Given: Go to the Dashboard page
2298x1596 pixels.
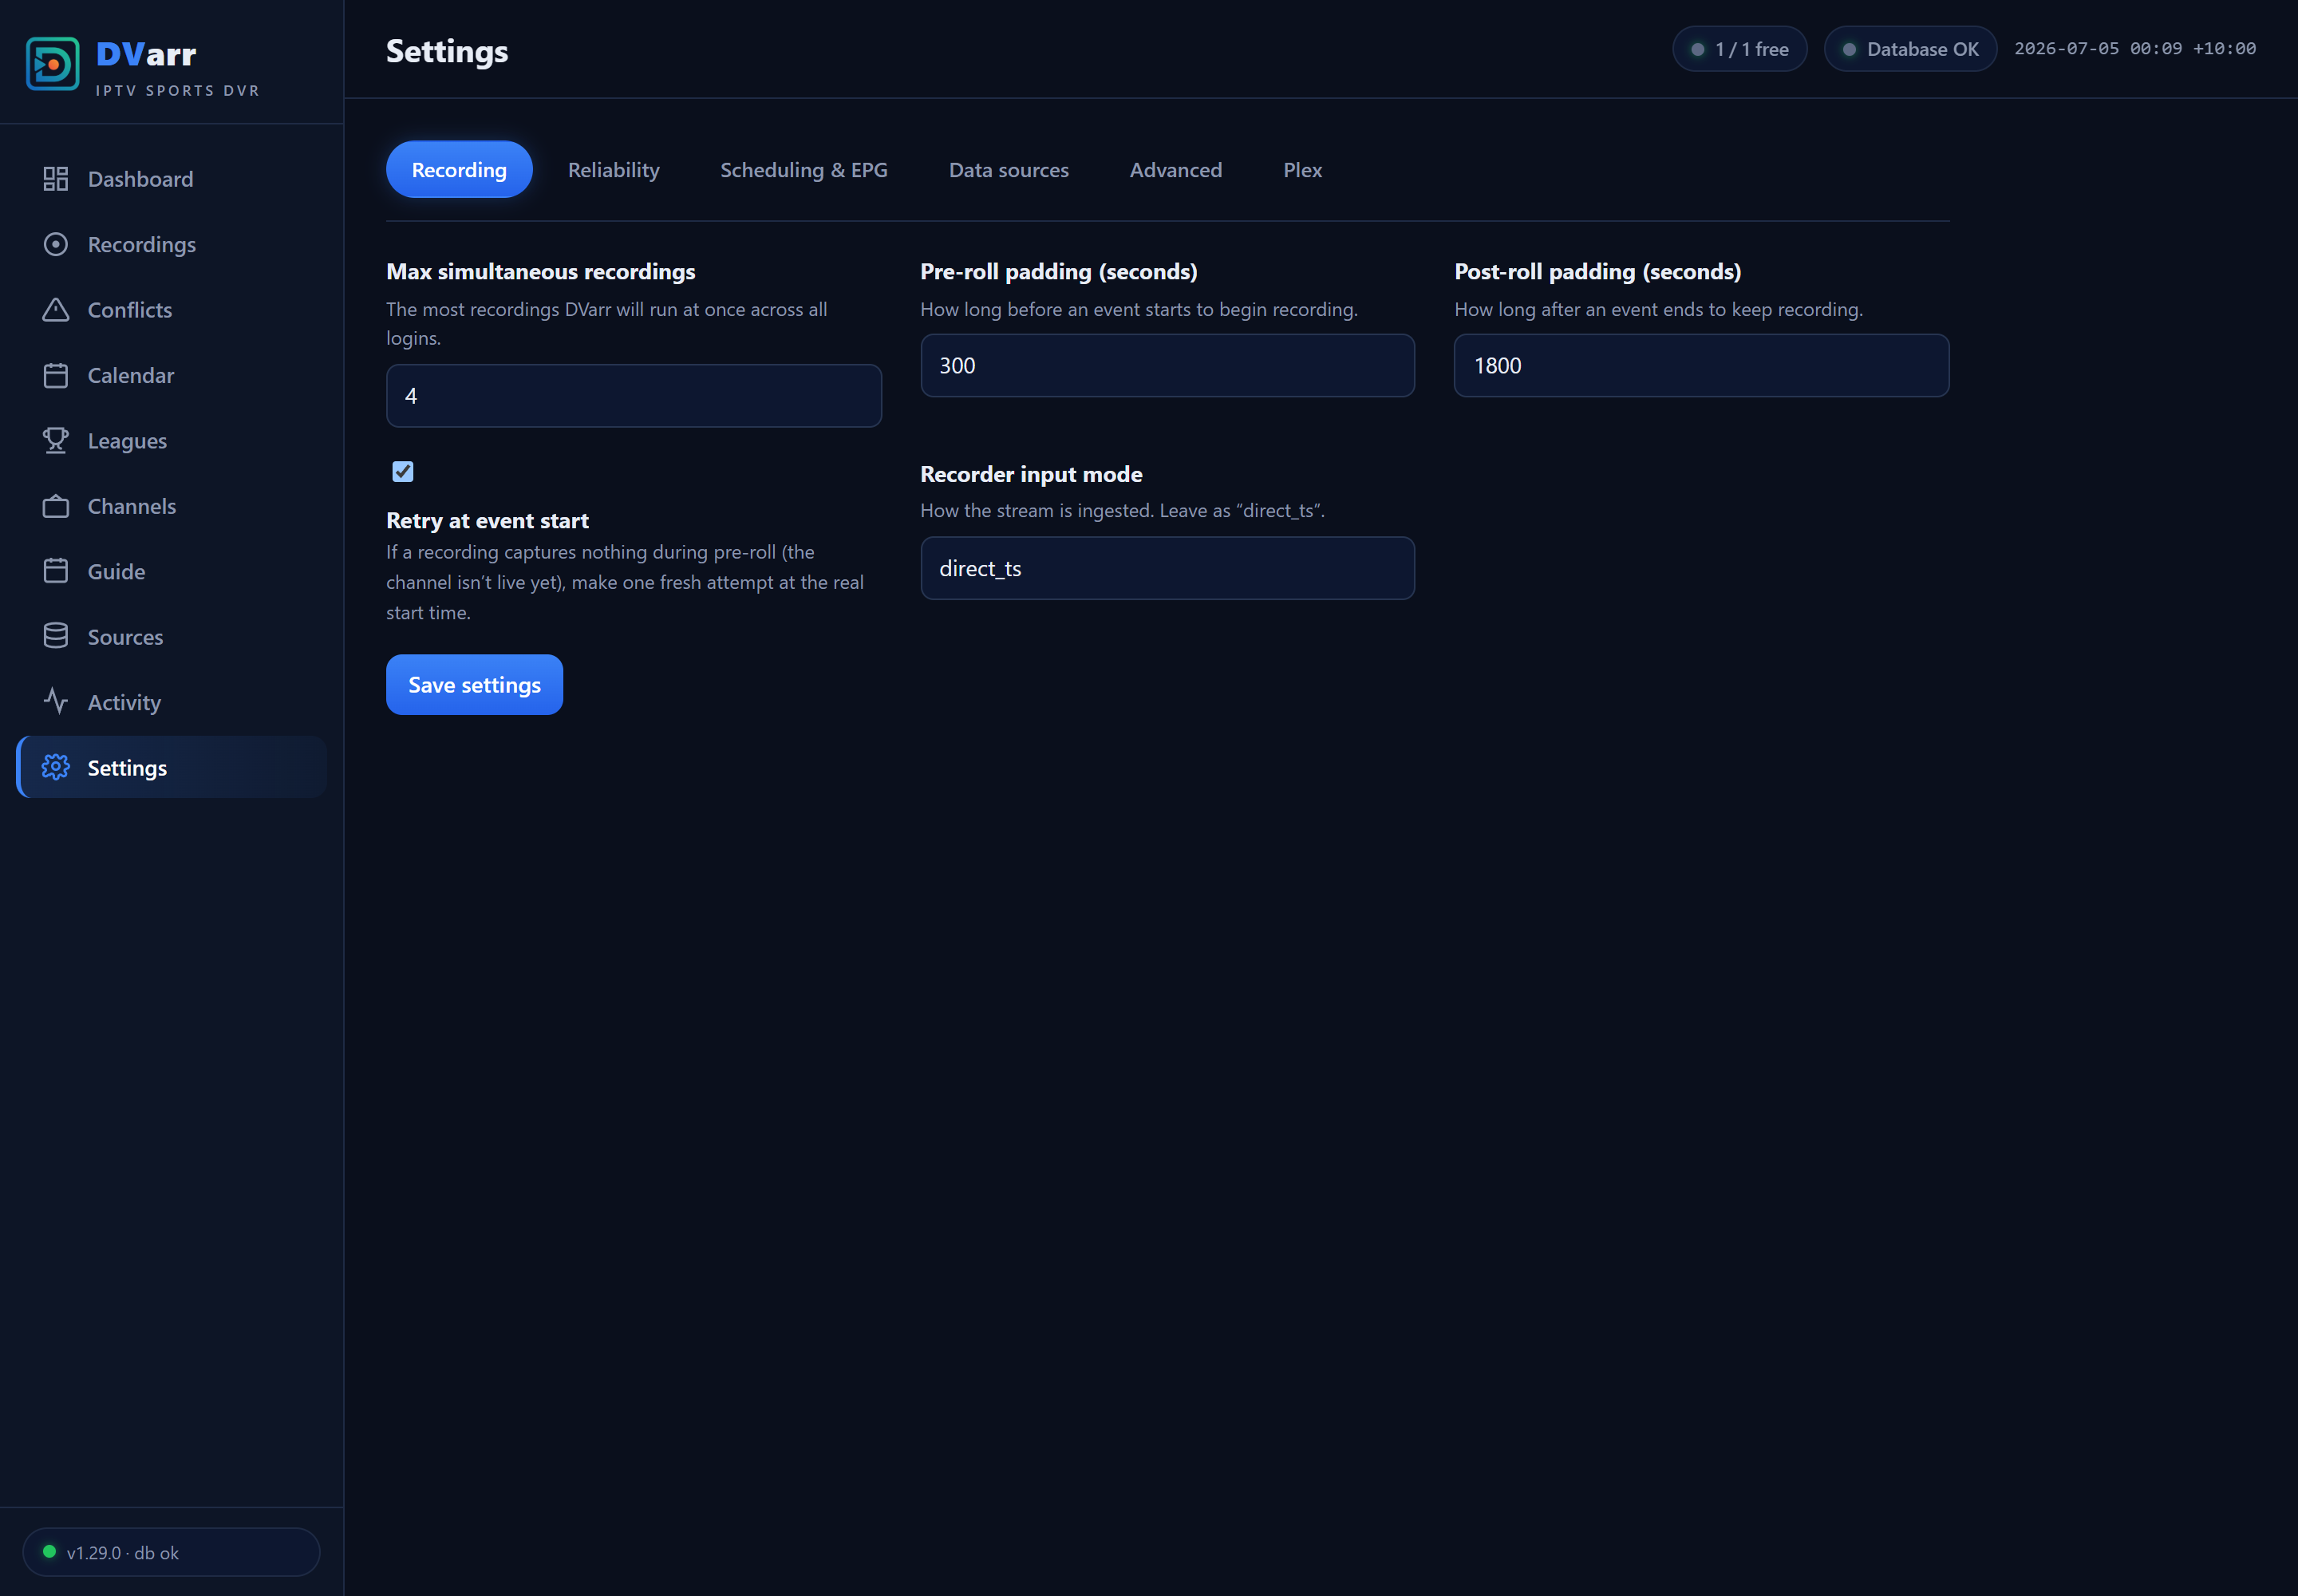Looking at the screenshot, I should 171,179.
